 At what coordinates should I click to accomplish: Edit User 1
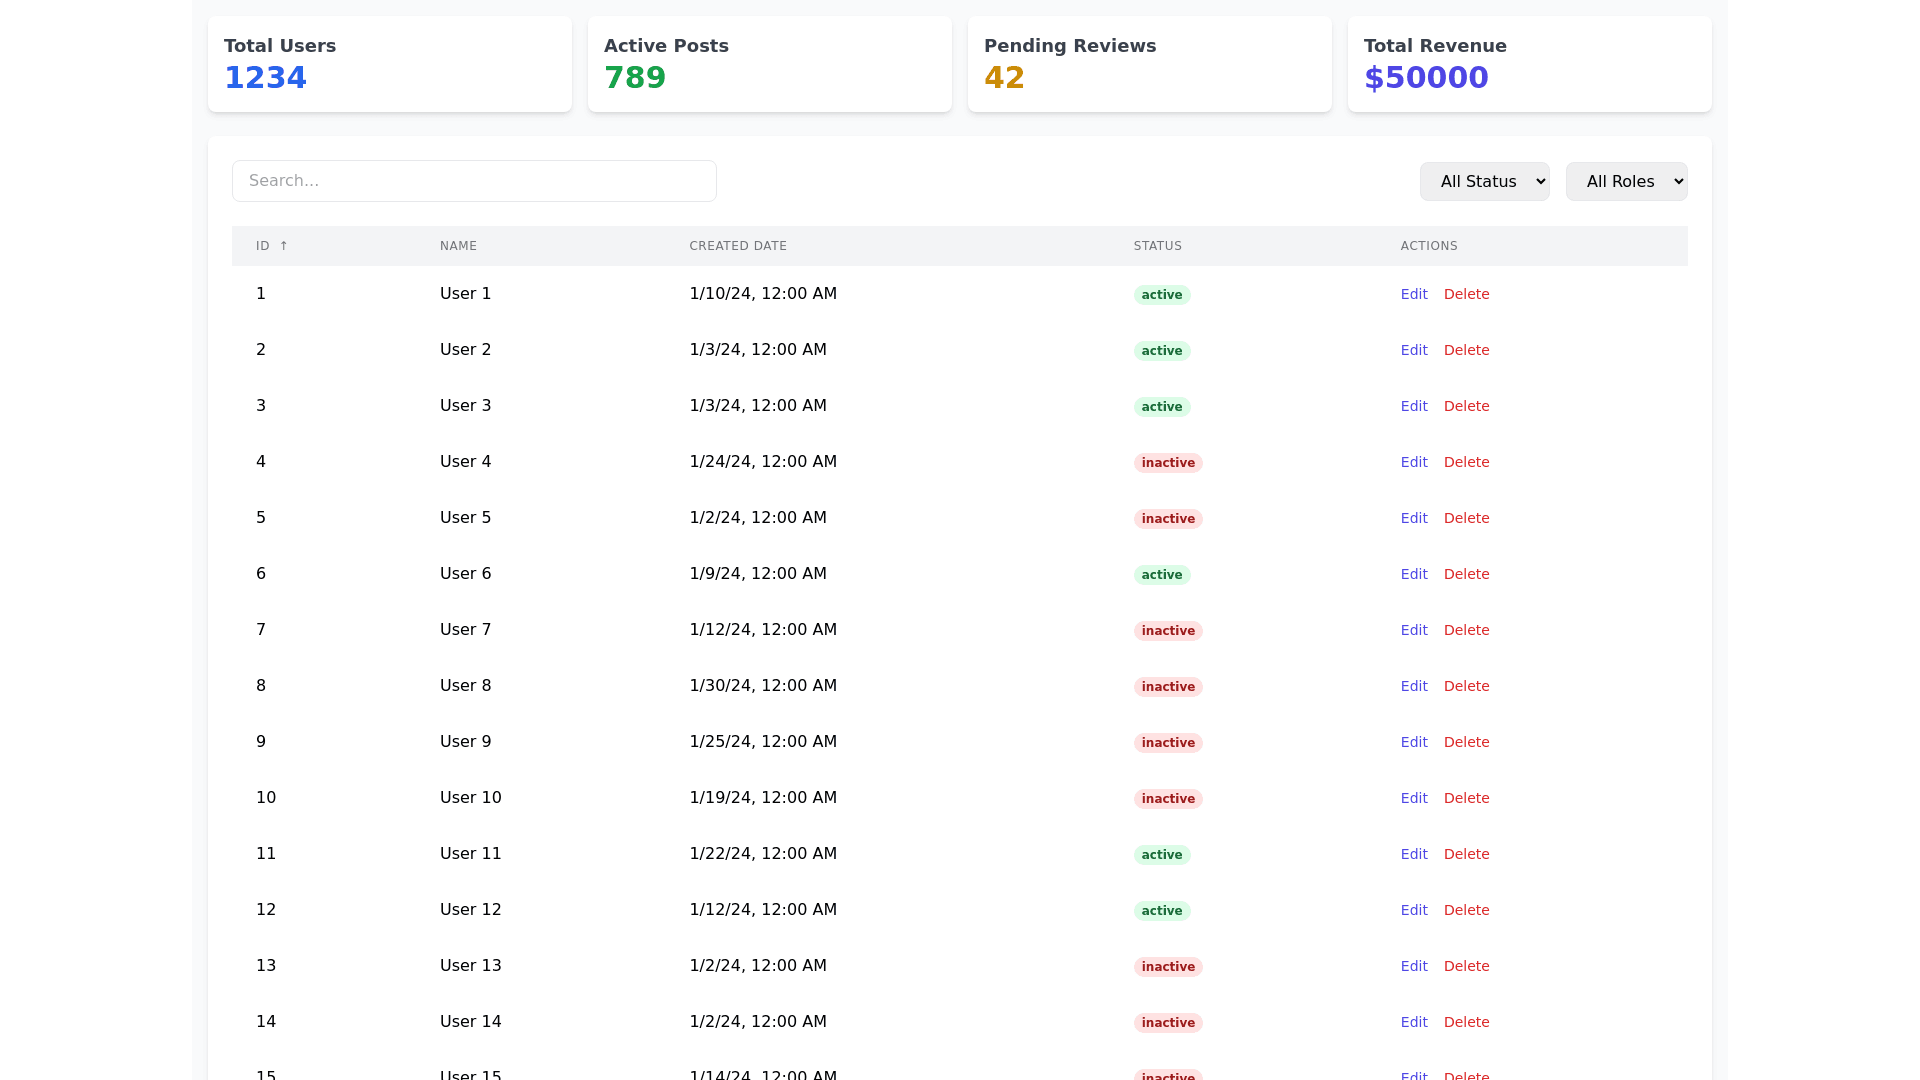tap(1413, 294)
